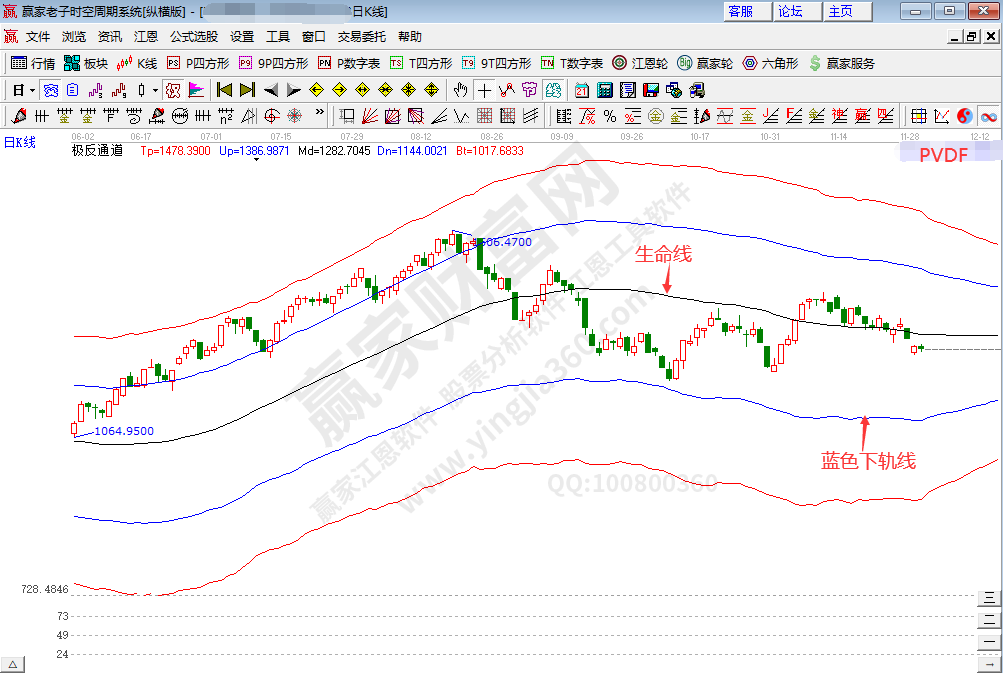Select the percent sign drawing tool

click(609, 116)
